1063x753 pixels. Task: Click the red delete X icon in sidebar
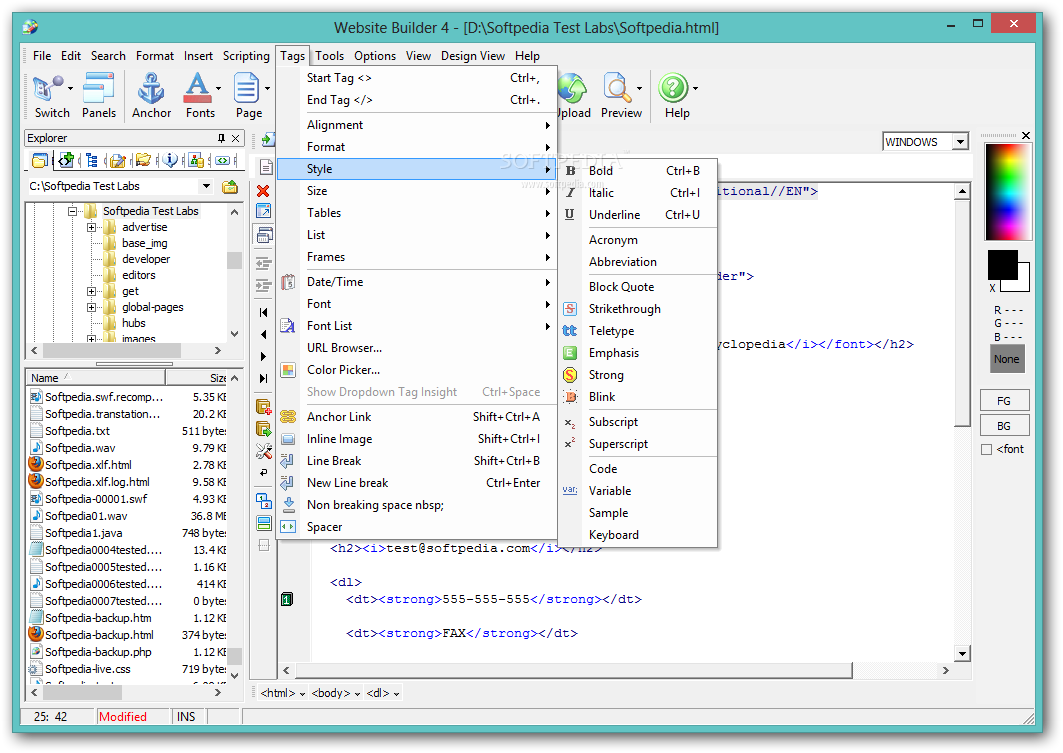coord(264,191)
